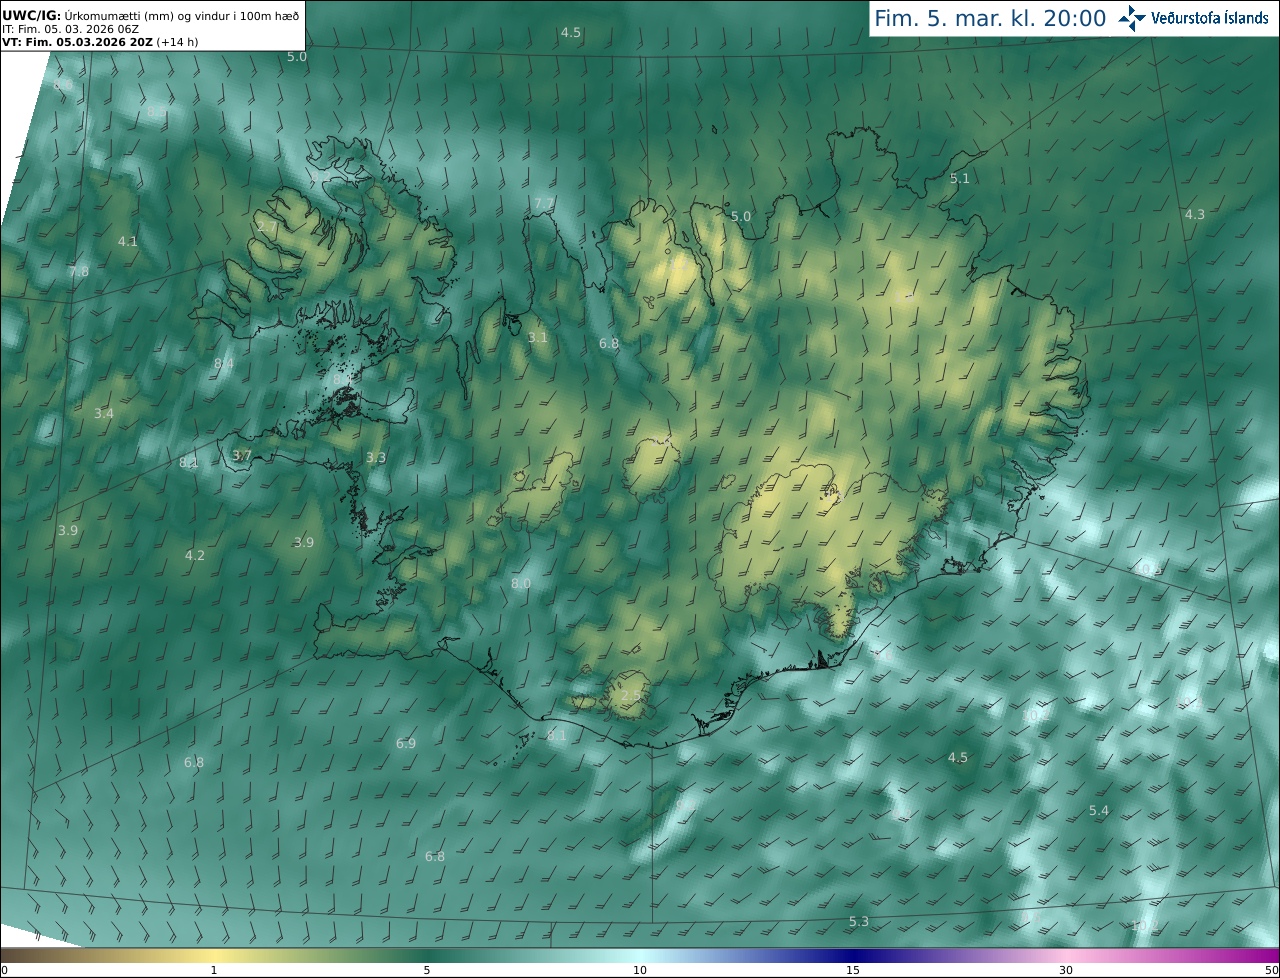Click the map value '2.7' on Westfjords

268,227
